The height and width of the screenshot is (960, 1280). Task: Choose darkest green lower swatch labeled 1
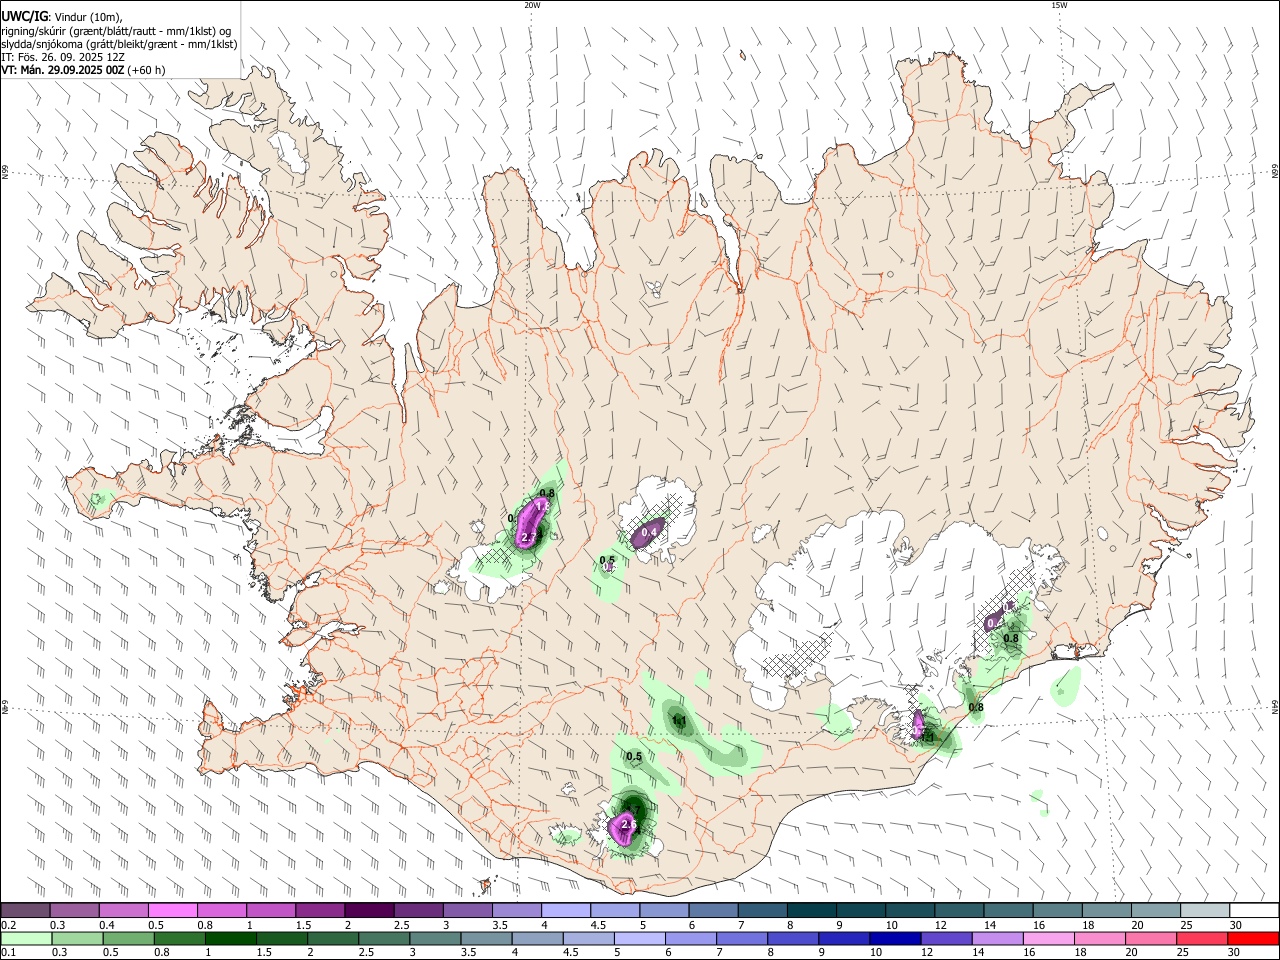click(x=229, y=938)
